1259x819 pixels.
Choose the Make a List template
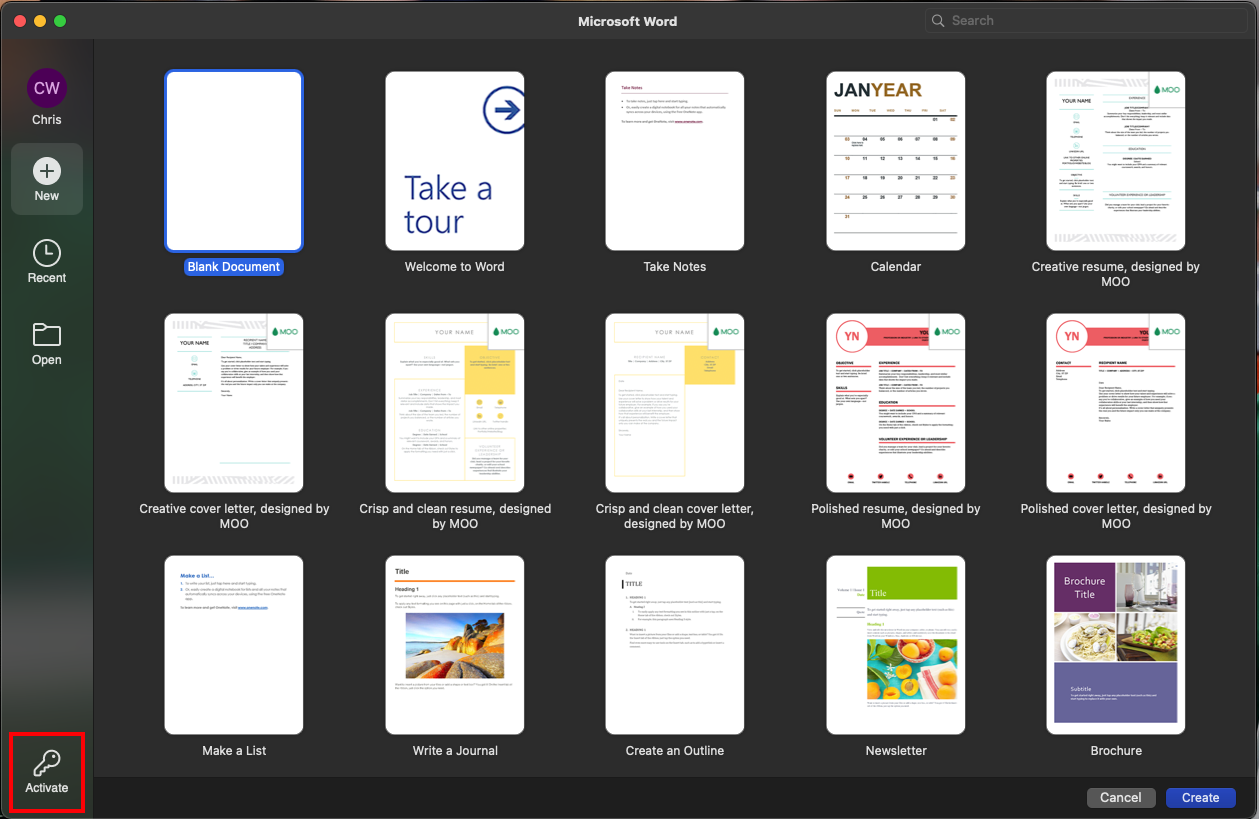pyautogui.click(x=234, y=645)
